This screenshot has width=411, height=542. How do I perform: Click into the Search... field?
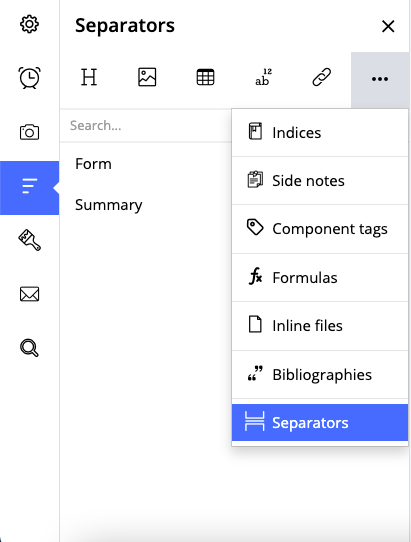(x=146, y=125)
